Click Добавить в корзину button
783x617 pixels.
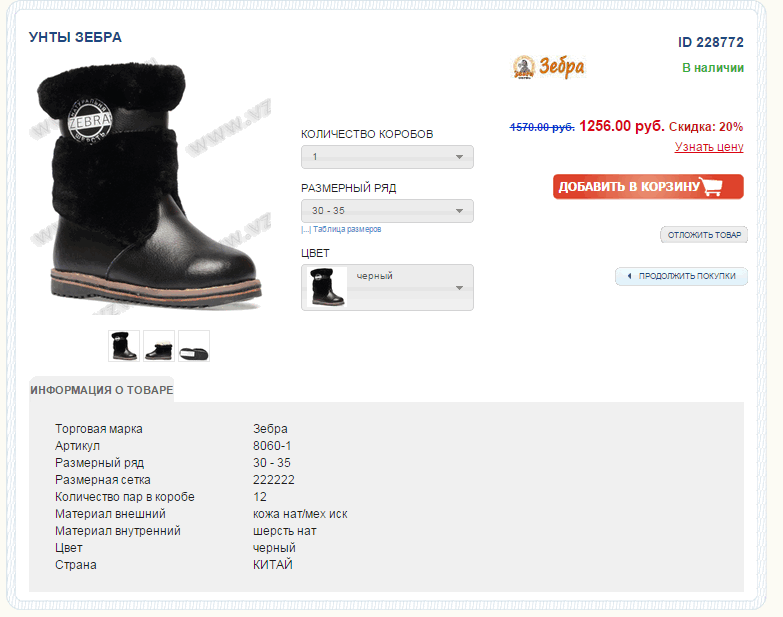[x=648, y=187]
